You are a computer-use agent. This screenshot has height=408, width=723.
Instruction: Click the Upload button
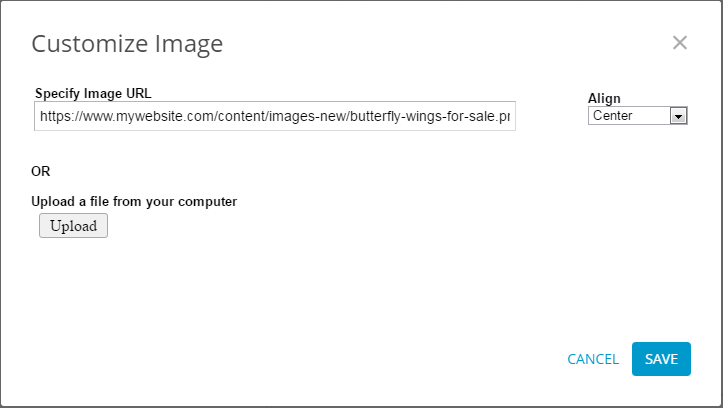click(x=73, y=225)
